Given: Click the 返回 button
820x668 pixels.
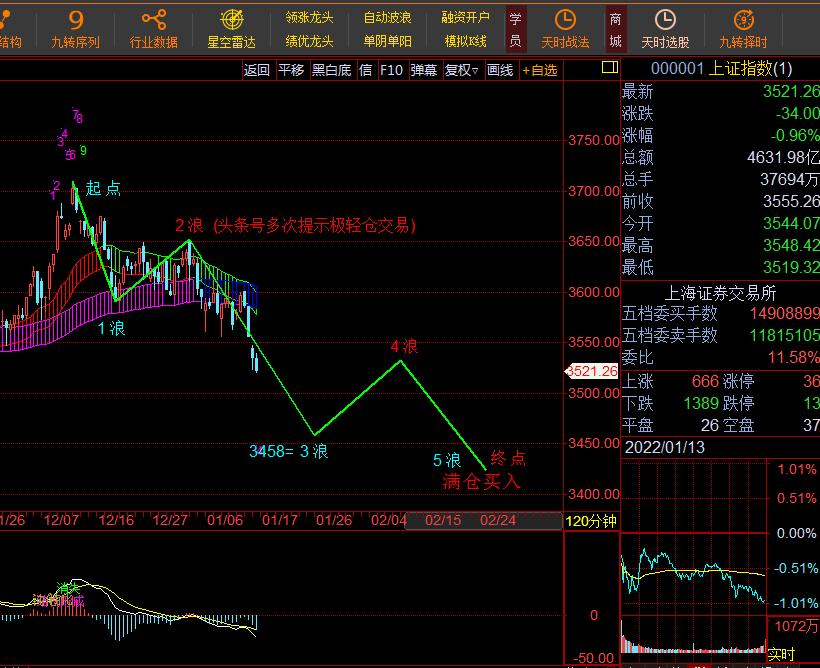Looking at the screenshot, I should click(257, 70).
